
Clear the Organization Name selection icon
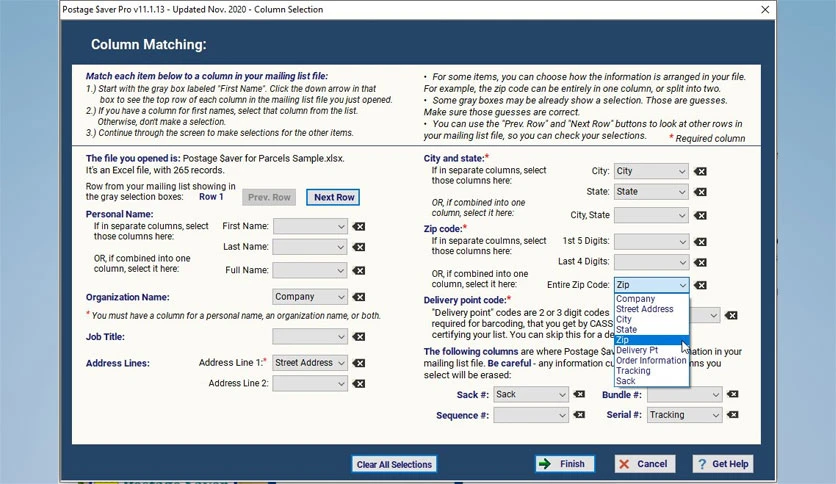coord(359,297)
